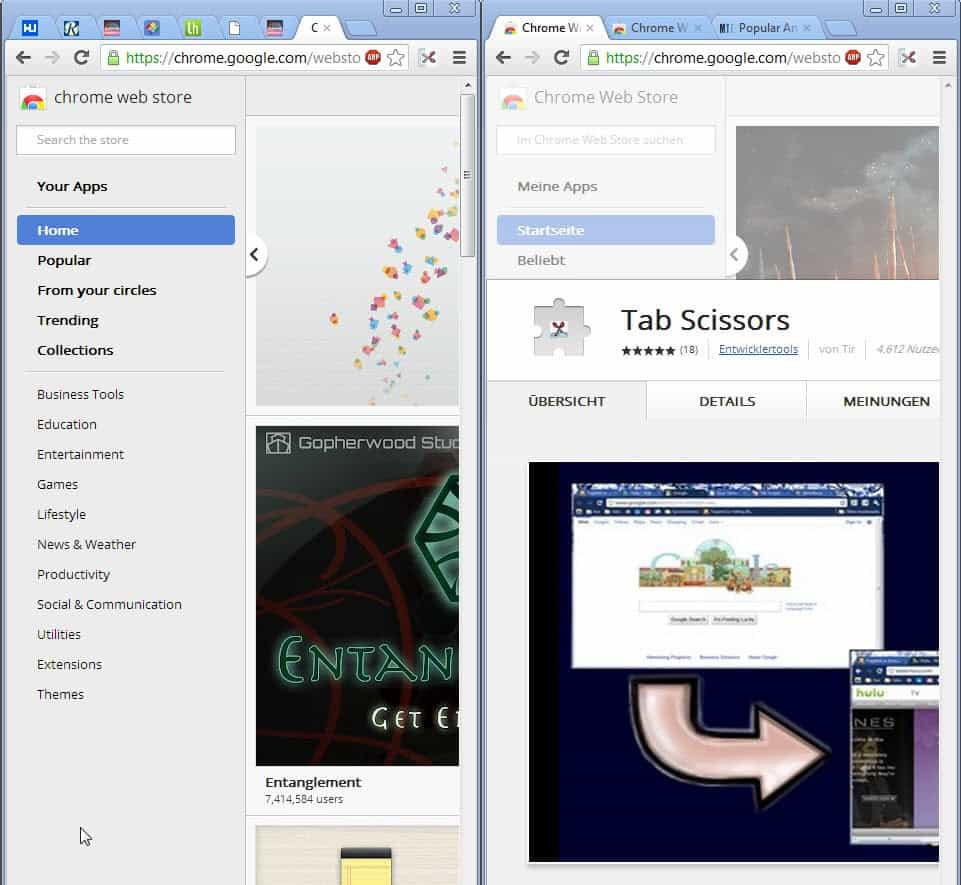Open Your Apps in the left sidebar
The image size is (961, 885).
pos(72,186)
